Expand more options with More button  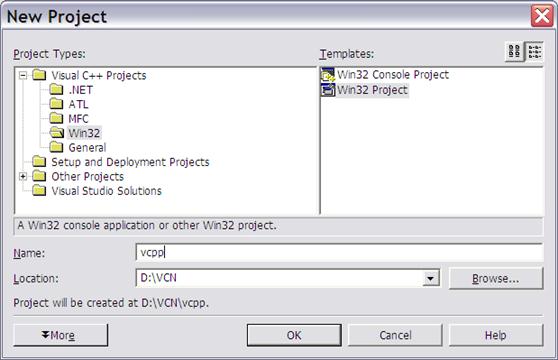pyautogui.click(x=60, y=335)
